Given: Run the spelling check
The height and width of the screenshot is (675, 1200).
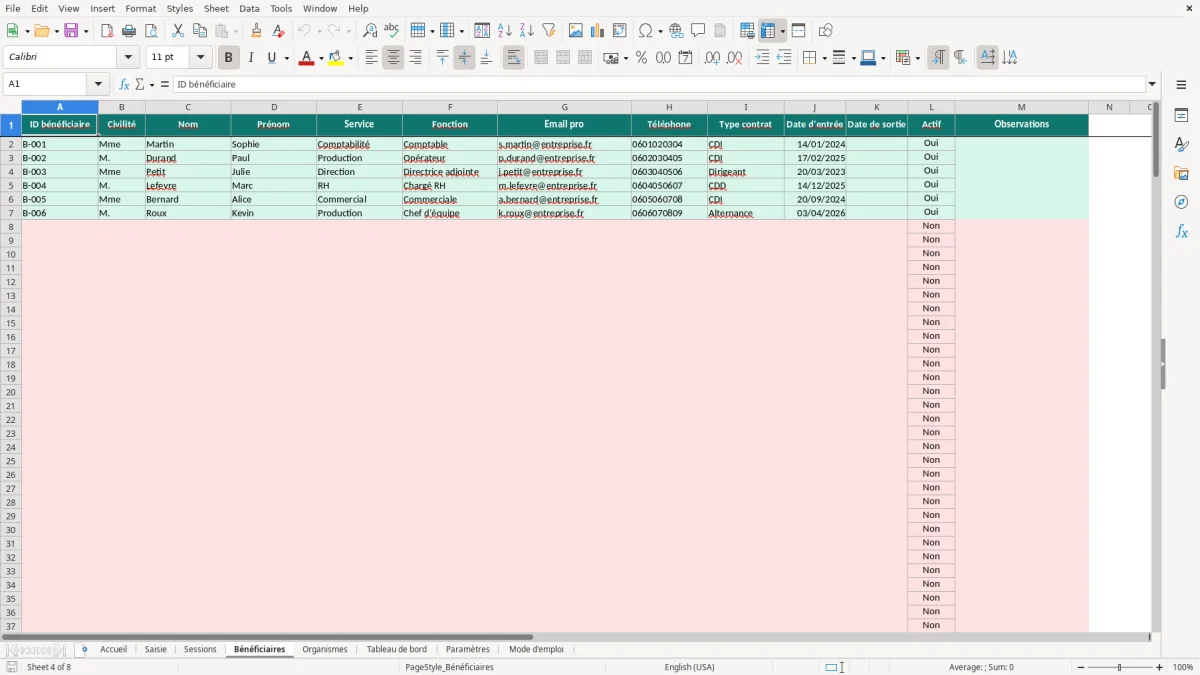Looking at the screenshot, I should point(392,31).
